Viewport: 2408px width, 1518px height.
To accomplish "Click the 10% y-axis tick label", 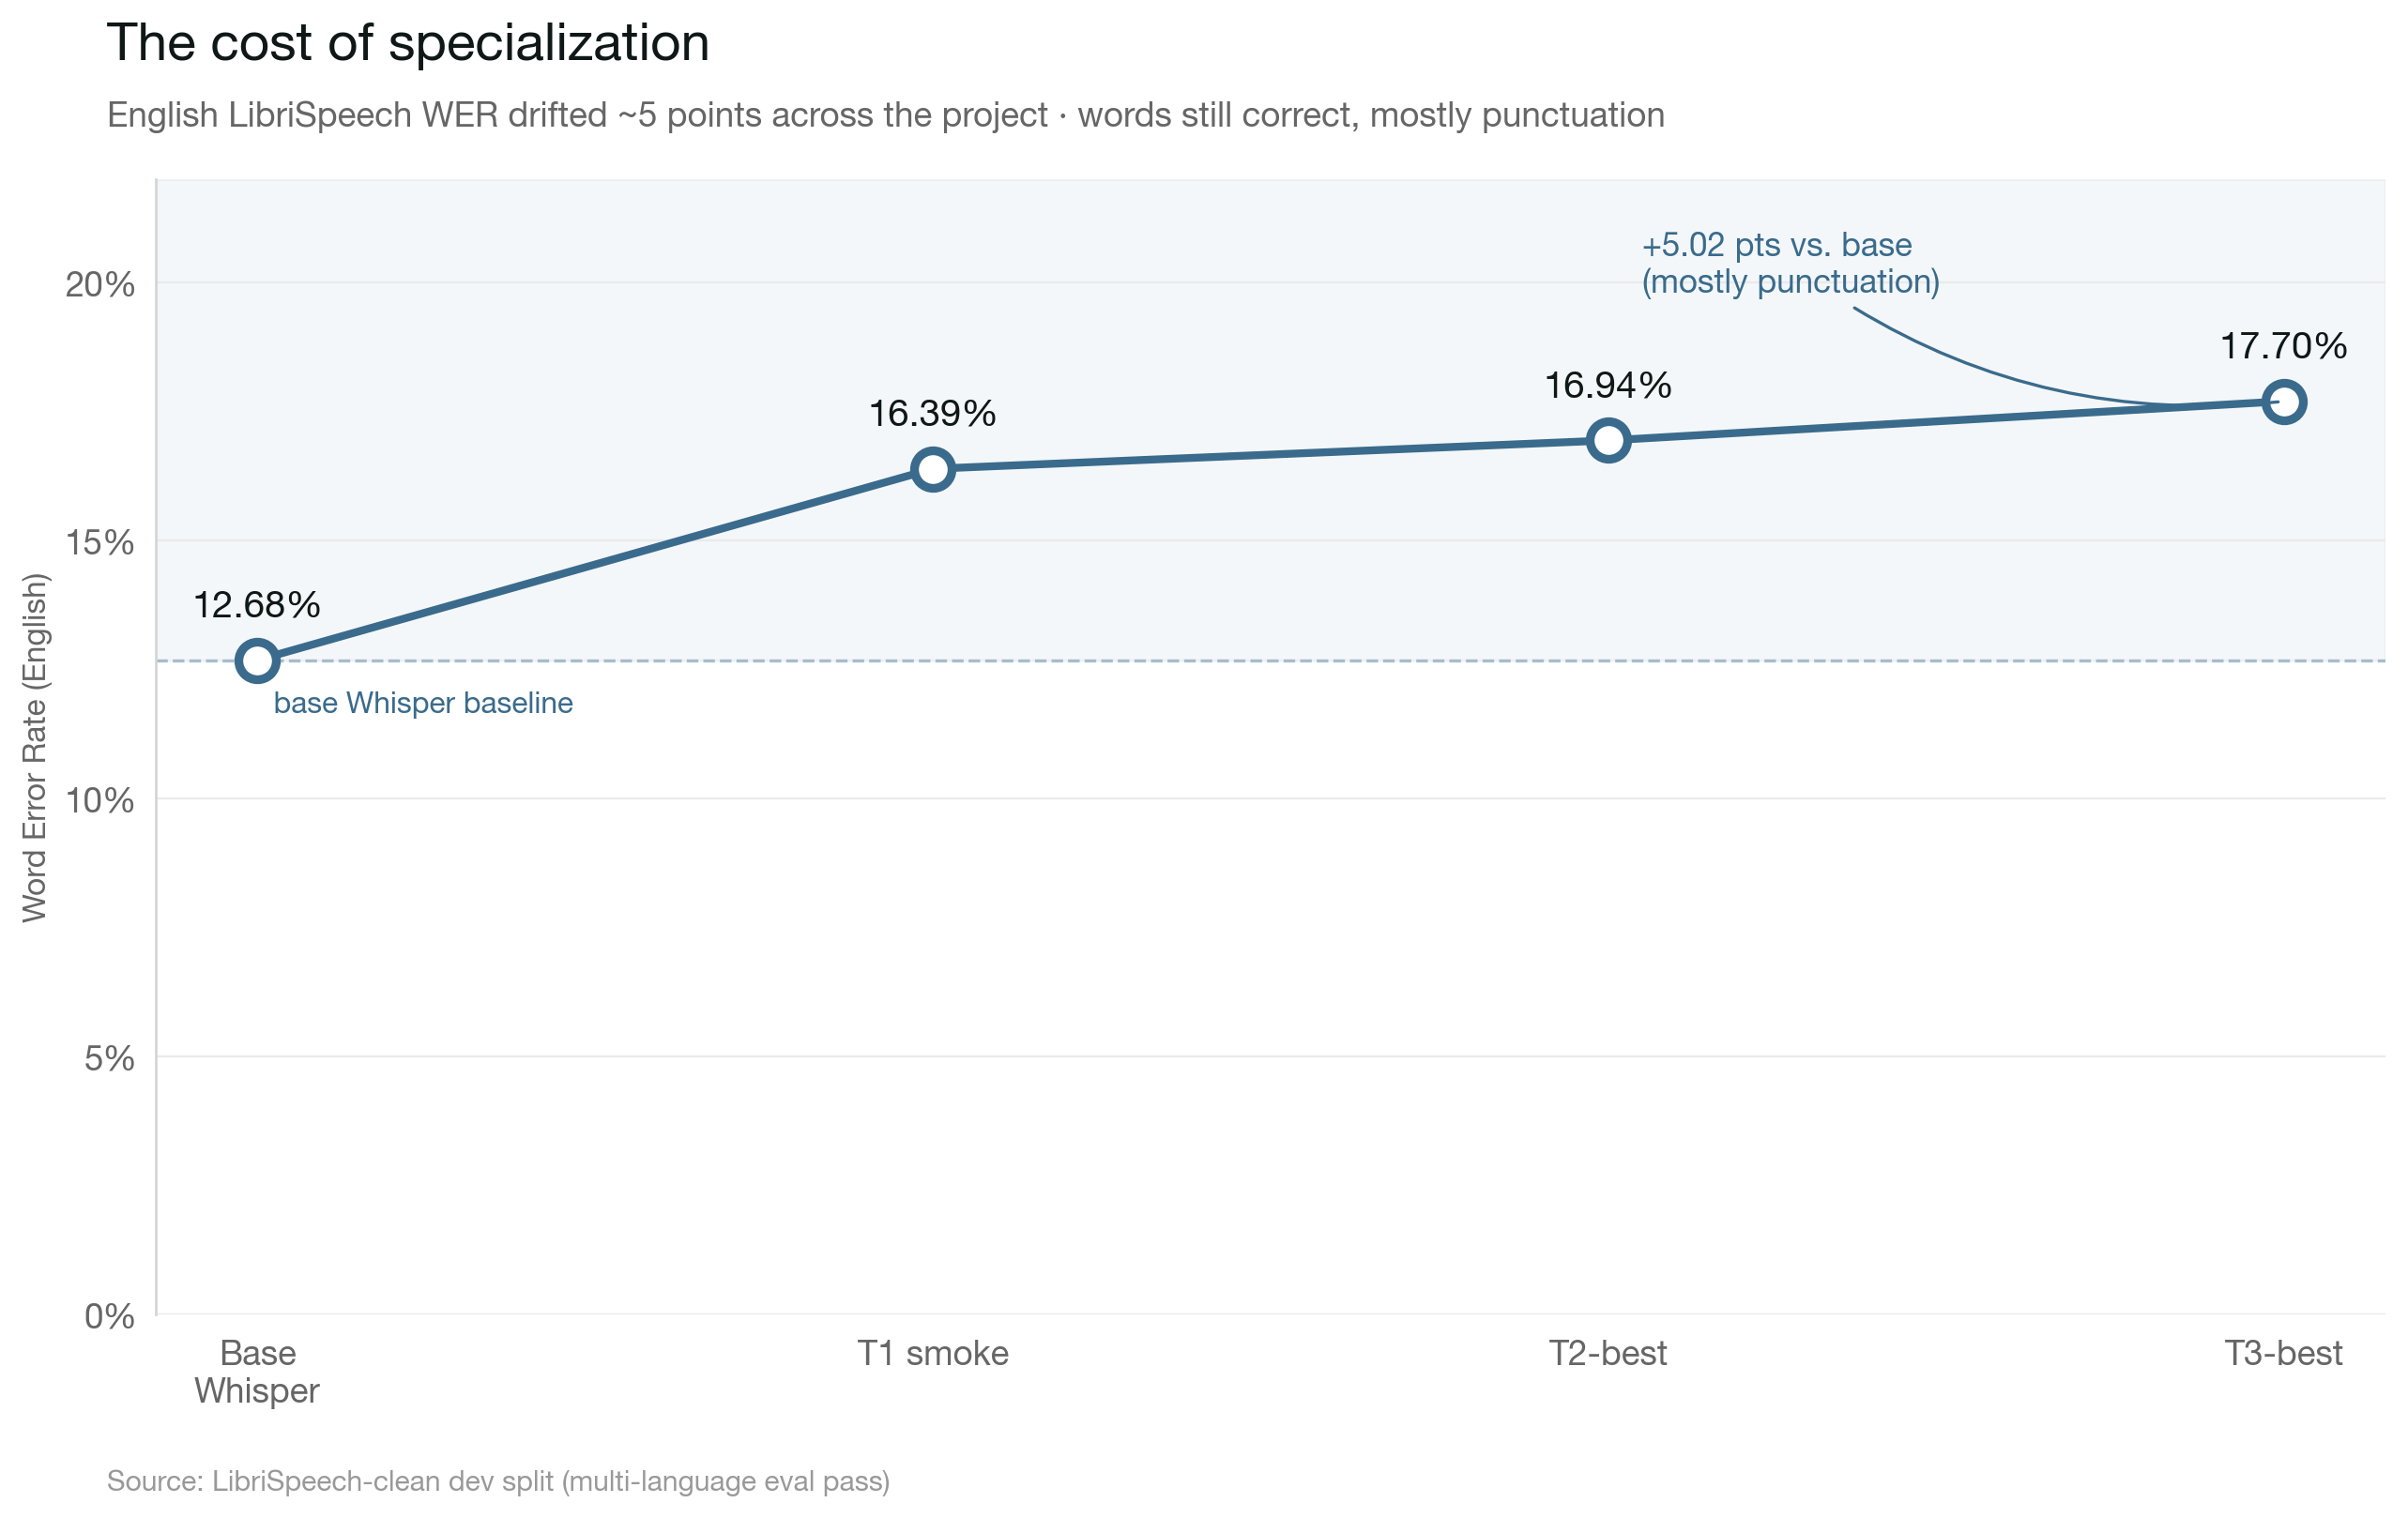I will pos(100,800).
